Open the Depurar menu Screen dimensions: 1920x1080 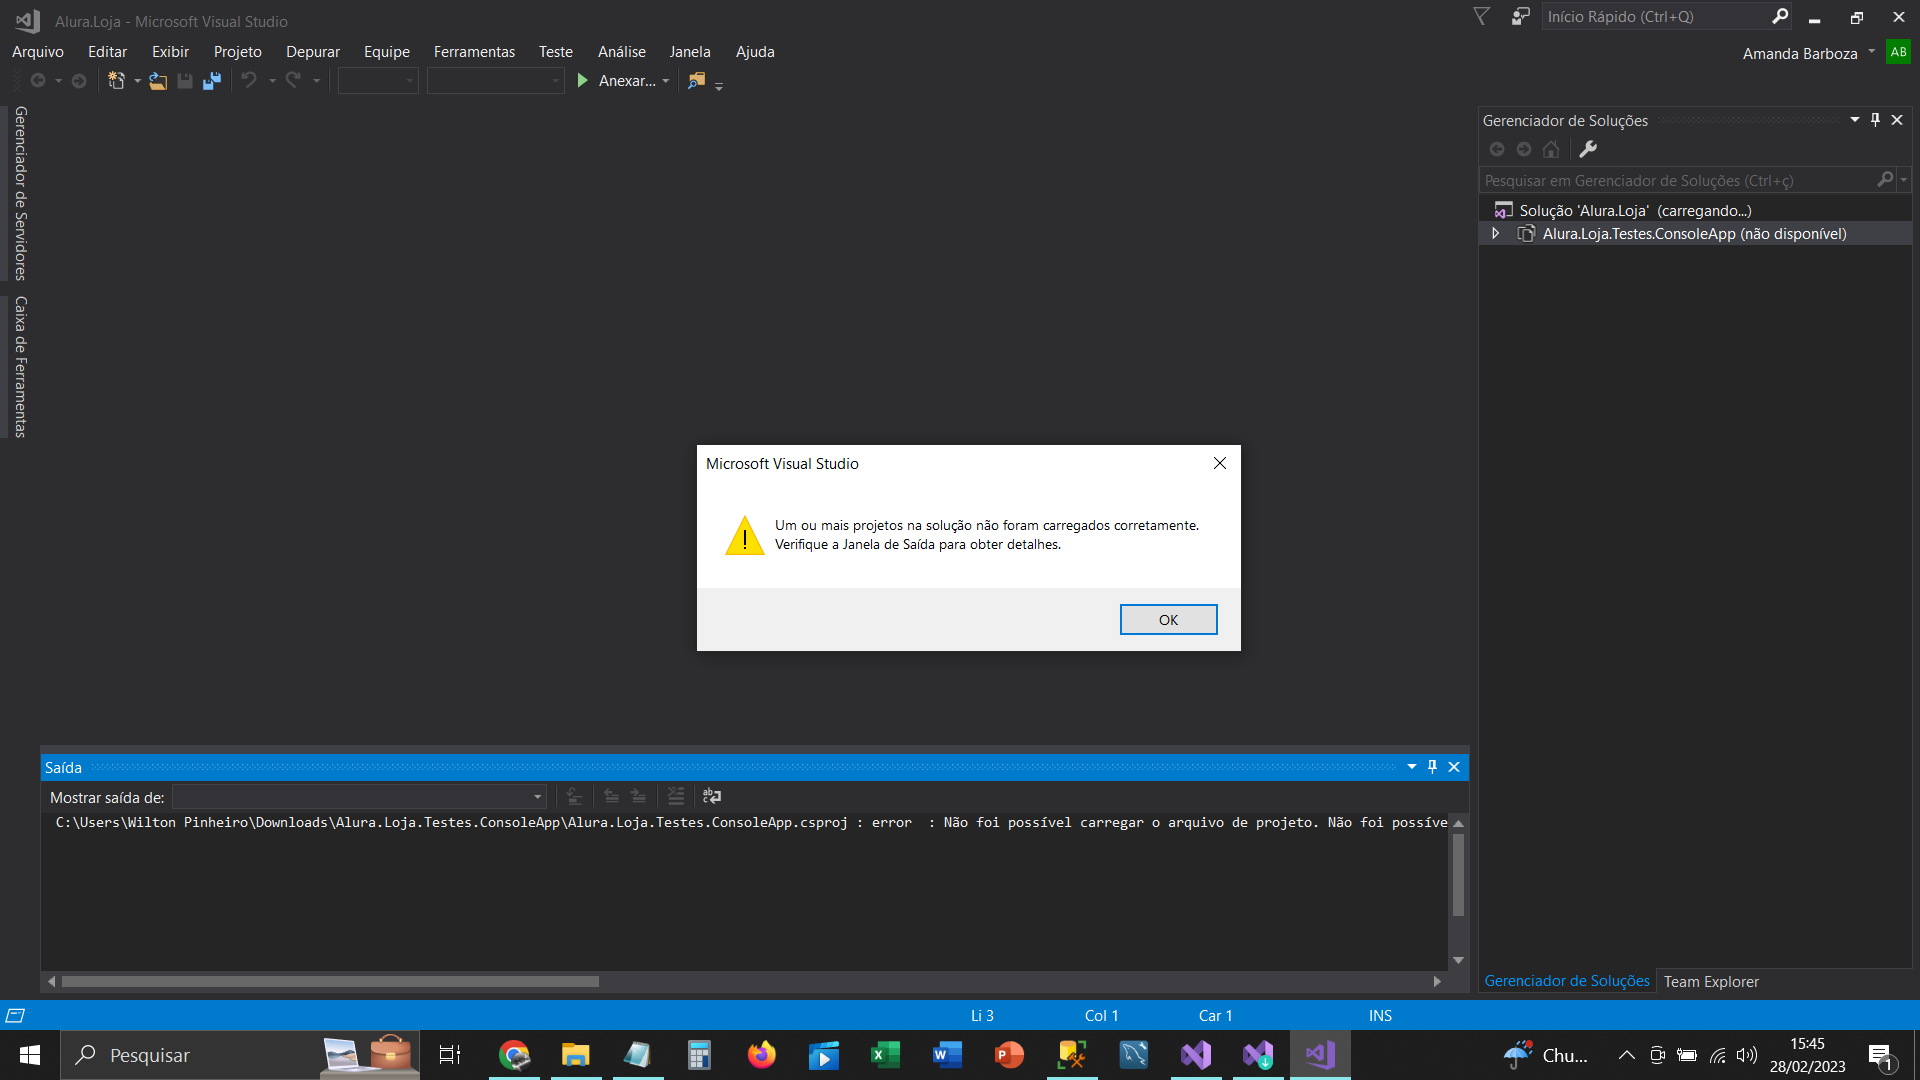(x=313, y=52)
